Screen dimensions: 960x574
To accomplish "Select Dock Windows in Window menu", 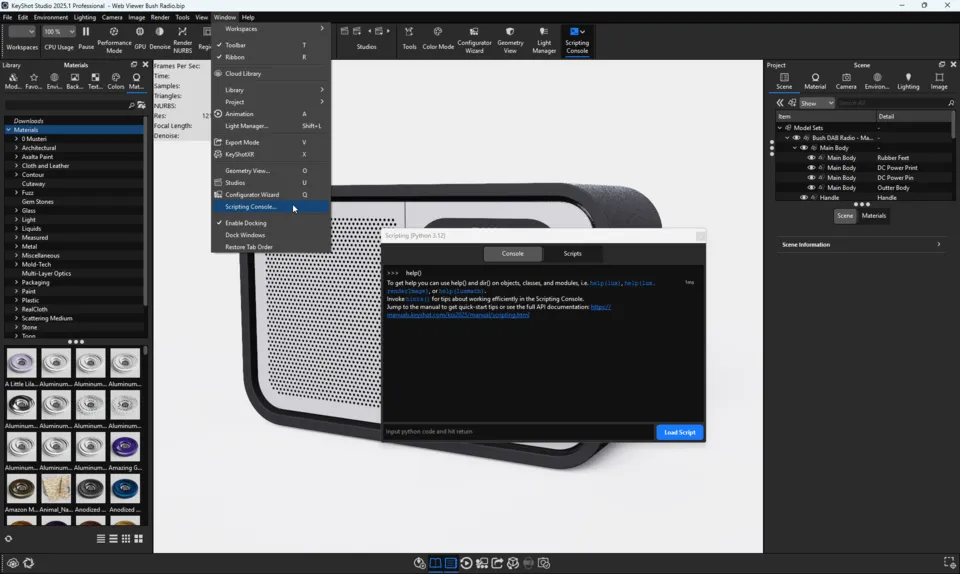I will (269, 235).
